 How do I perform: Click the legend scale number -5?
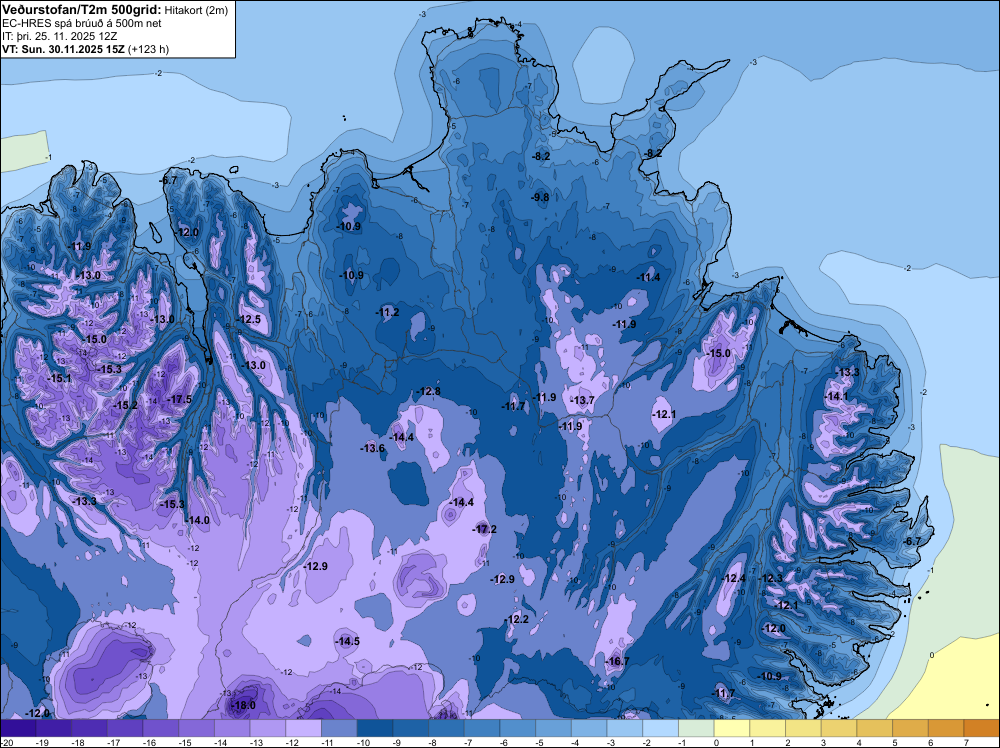542,743
